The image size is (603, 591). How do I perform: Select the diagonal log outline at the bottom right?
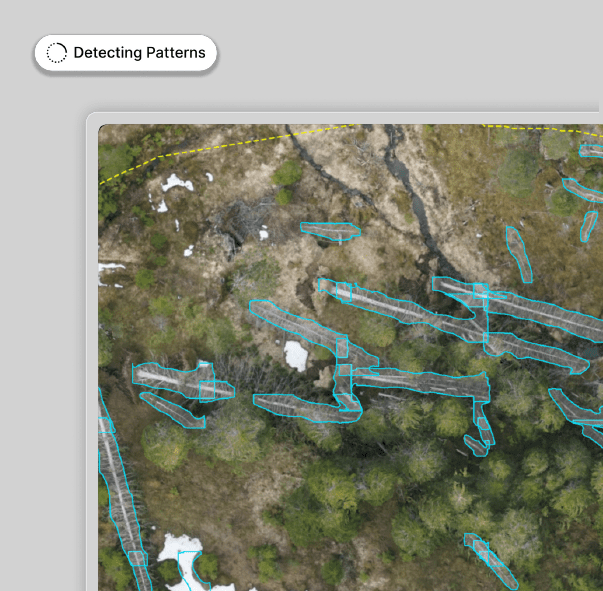click(x=492, y=561)
